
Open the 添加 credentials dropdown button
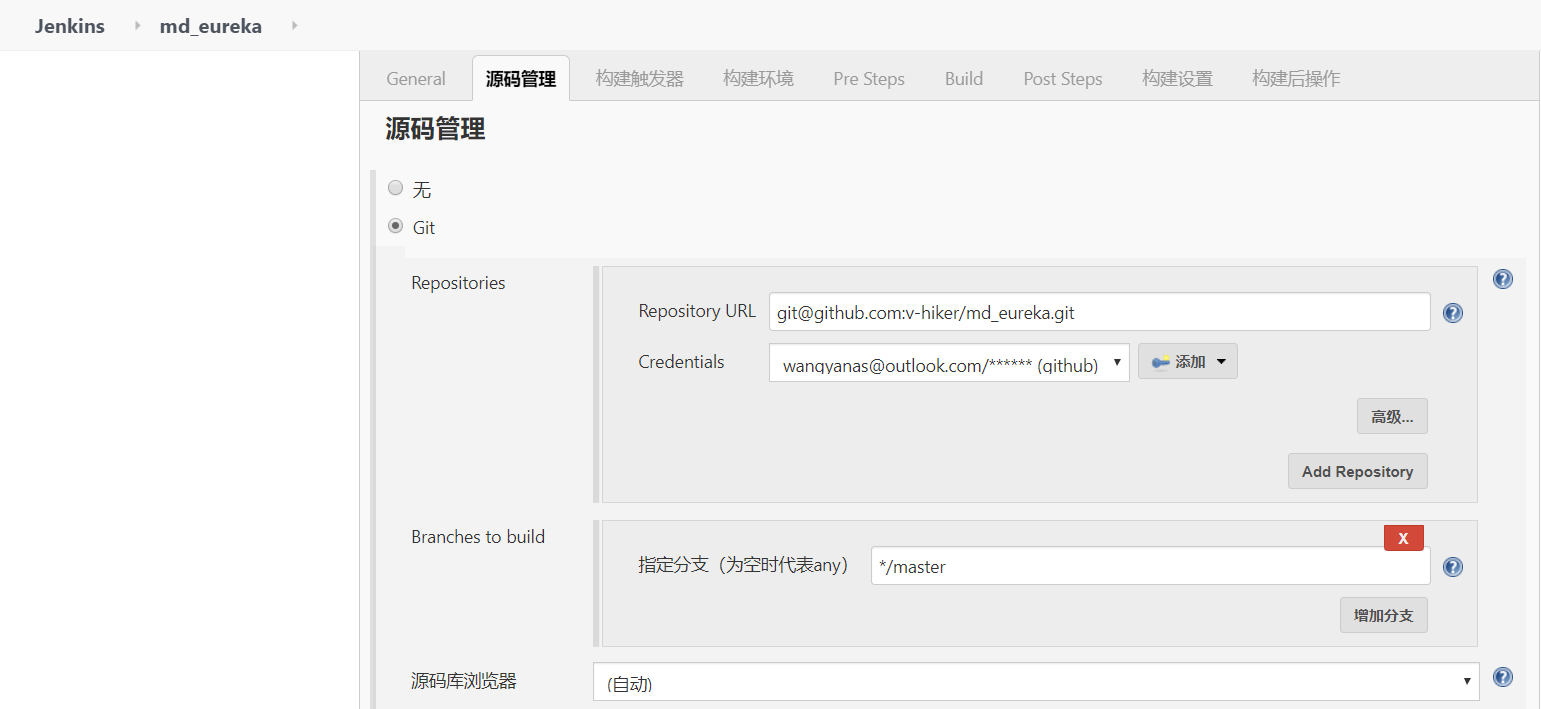pyautogui.click(x=1188, y=362)
